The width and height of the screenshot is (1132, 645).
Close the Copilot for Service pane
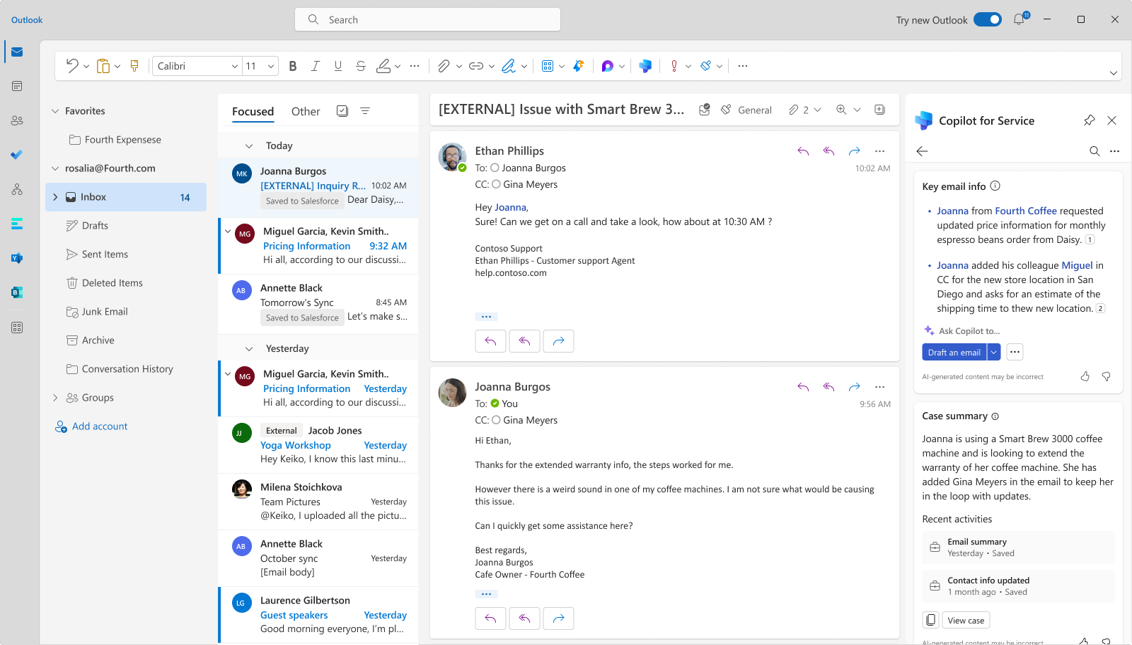tap(1112, 121)
